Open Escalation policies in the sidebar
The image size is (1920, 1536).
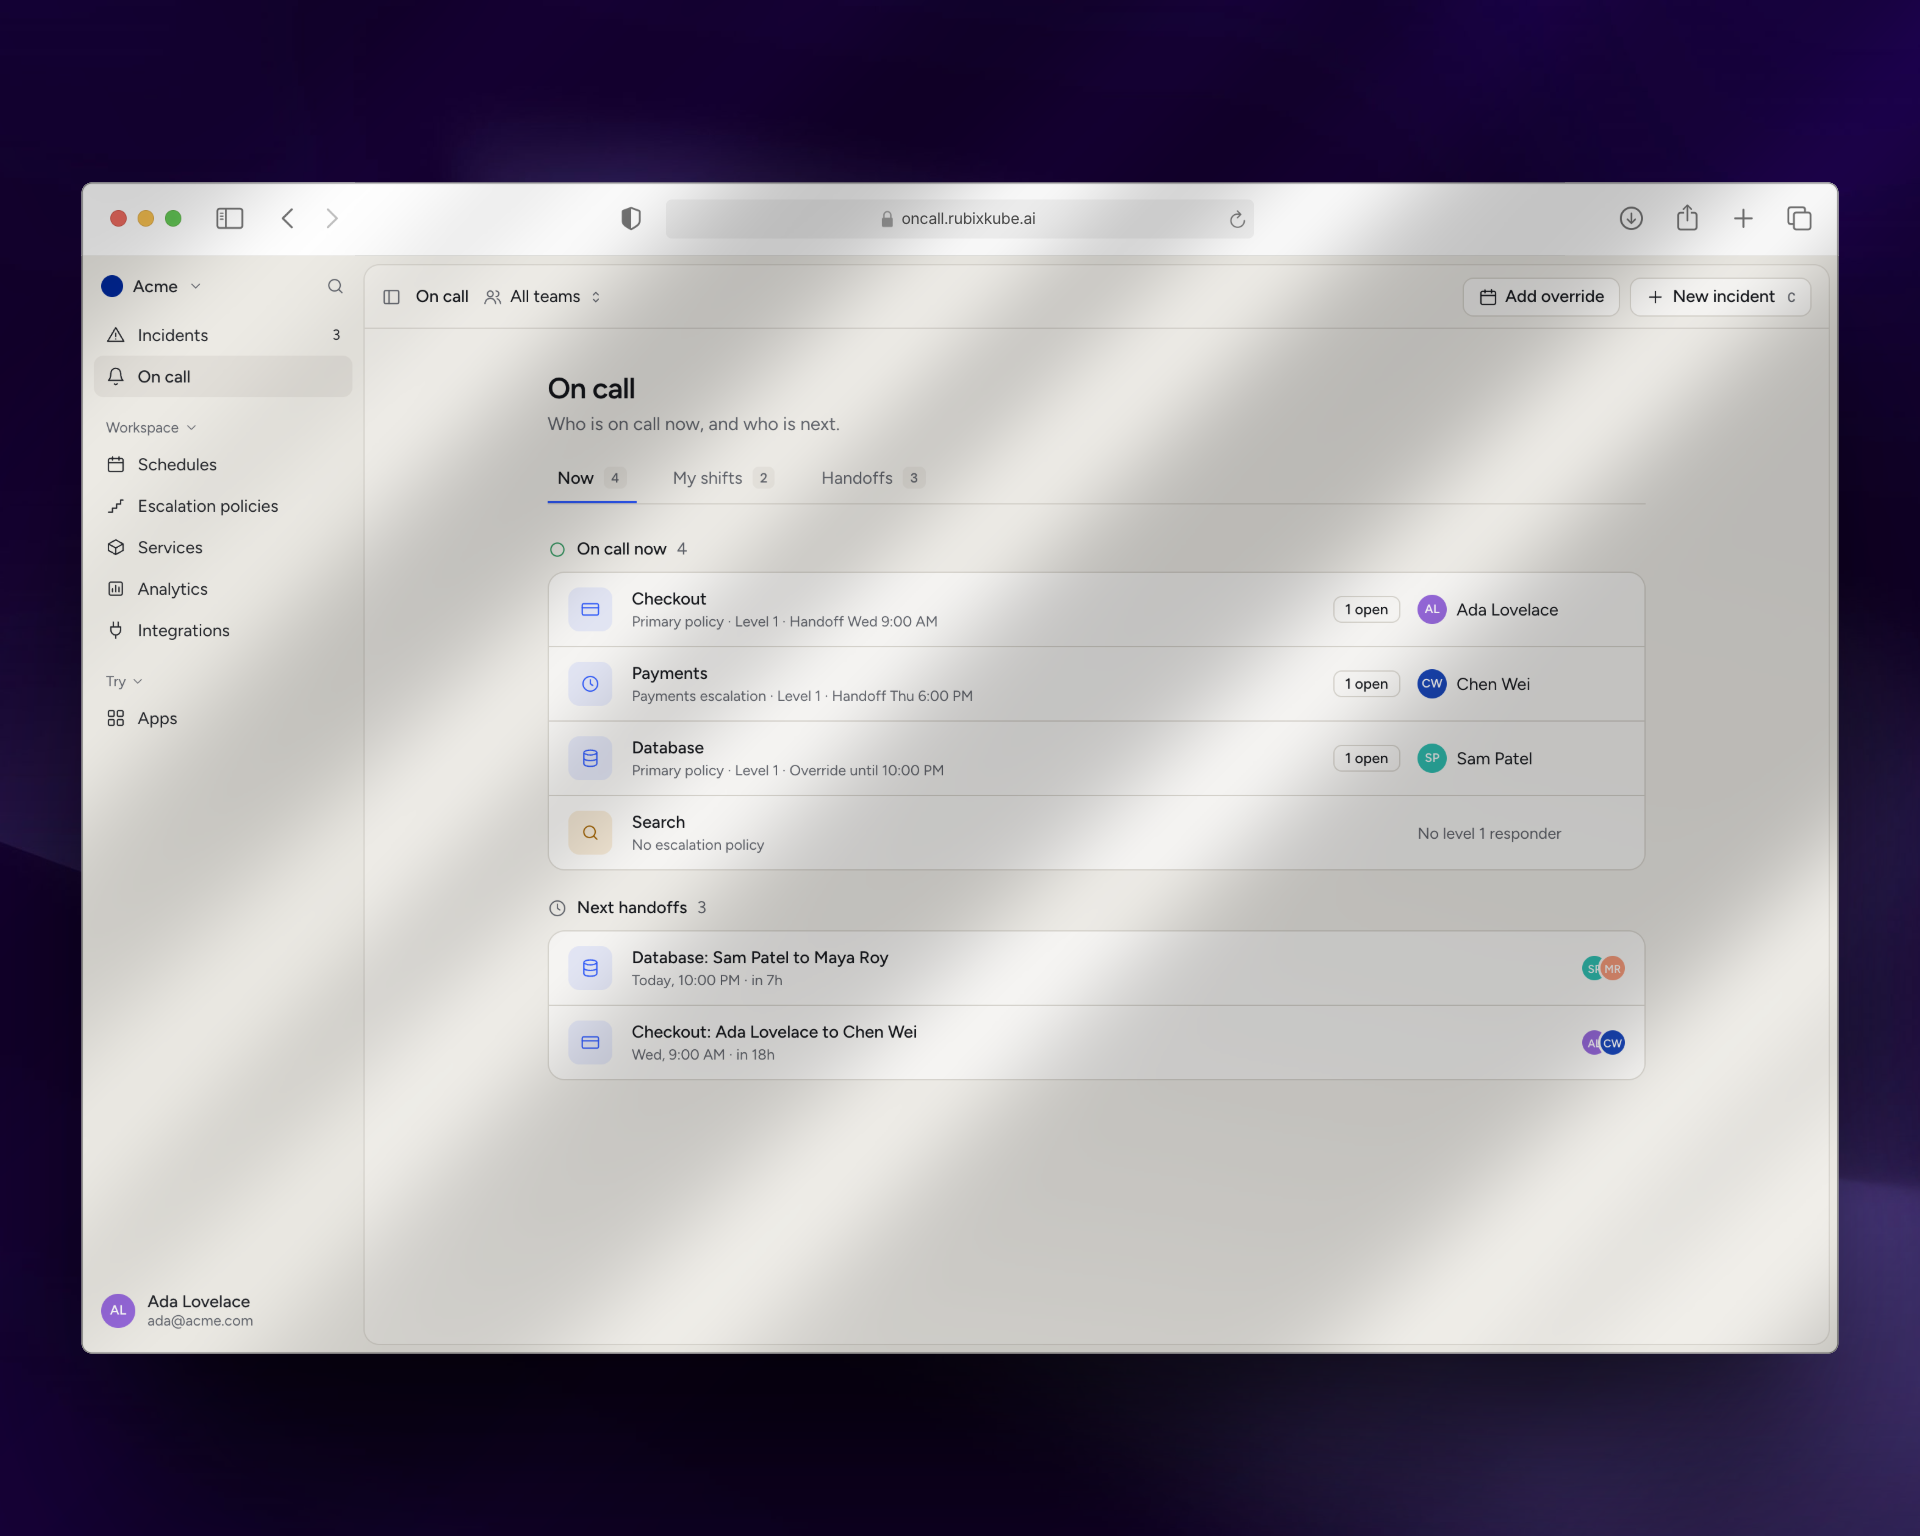pyautogui.click(x=223, y=506)
